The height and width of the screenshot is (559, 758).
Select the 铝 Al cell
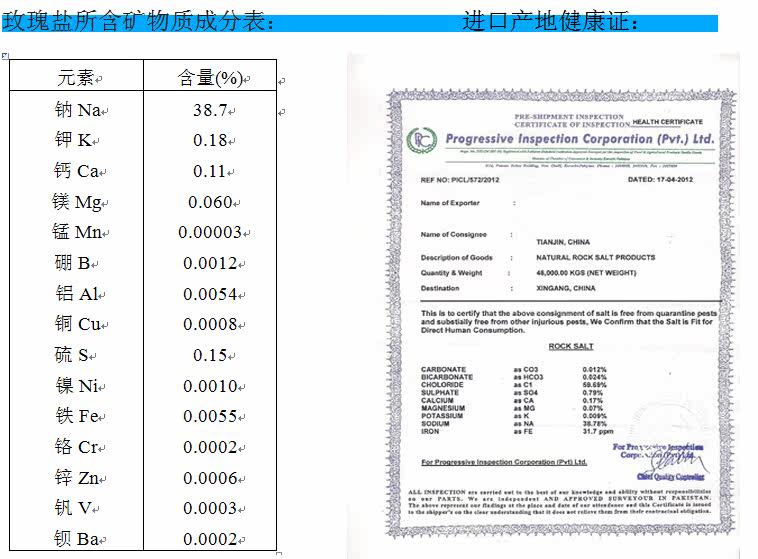coord(77,294)
